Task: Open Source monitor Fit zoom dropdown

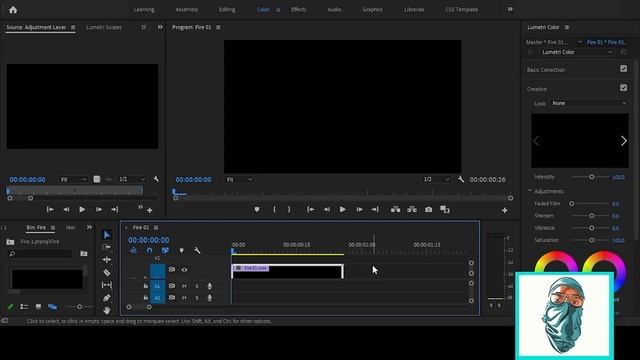Action: [73, 179]
